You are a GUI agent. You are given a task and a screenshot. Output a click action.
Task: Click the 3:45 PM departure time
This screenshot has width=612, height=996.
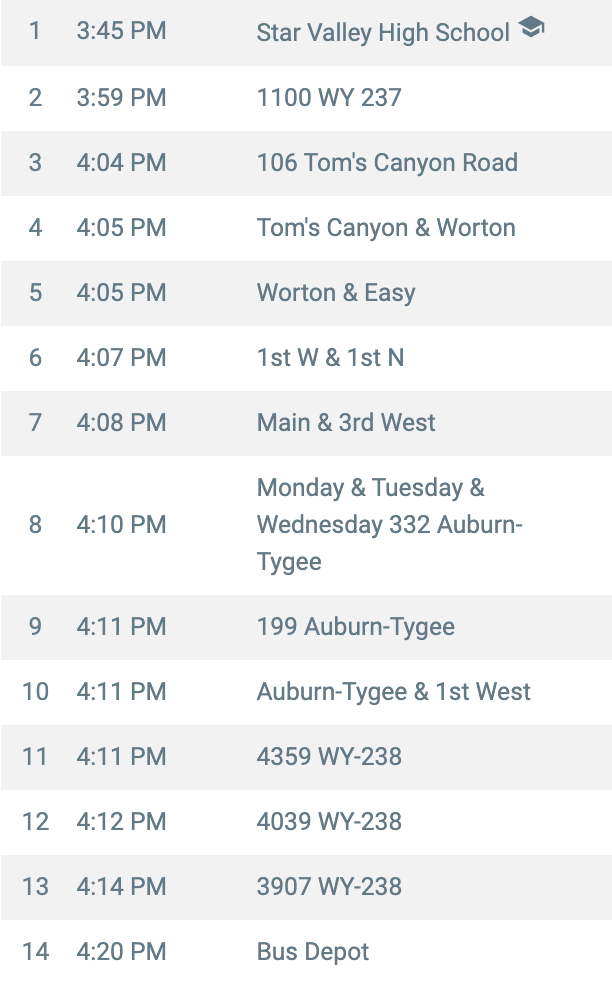pos(121,32)
